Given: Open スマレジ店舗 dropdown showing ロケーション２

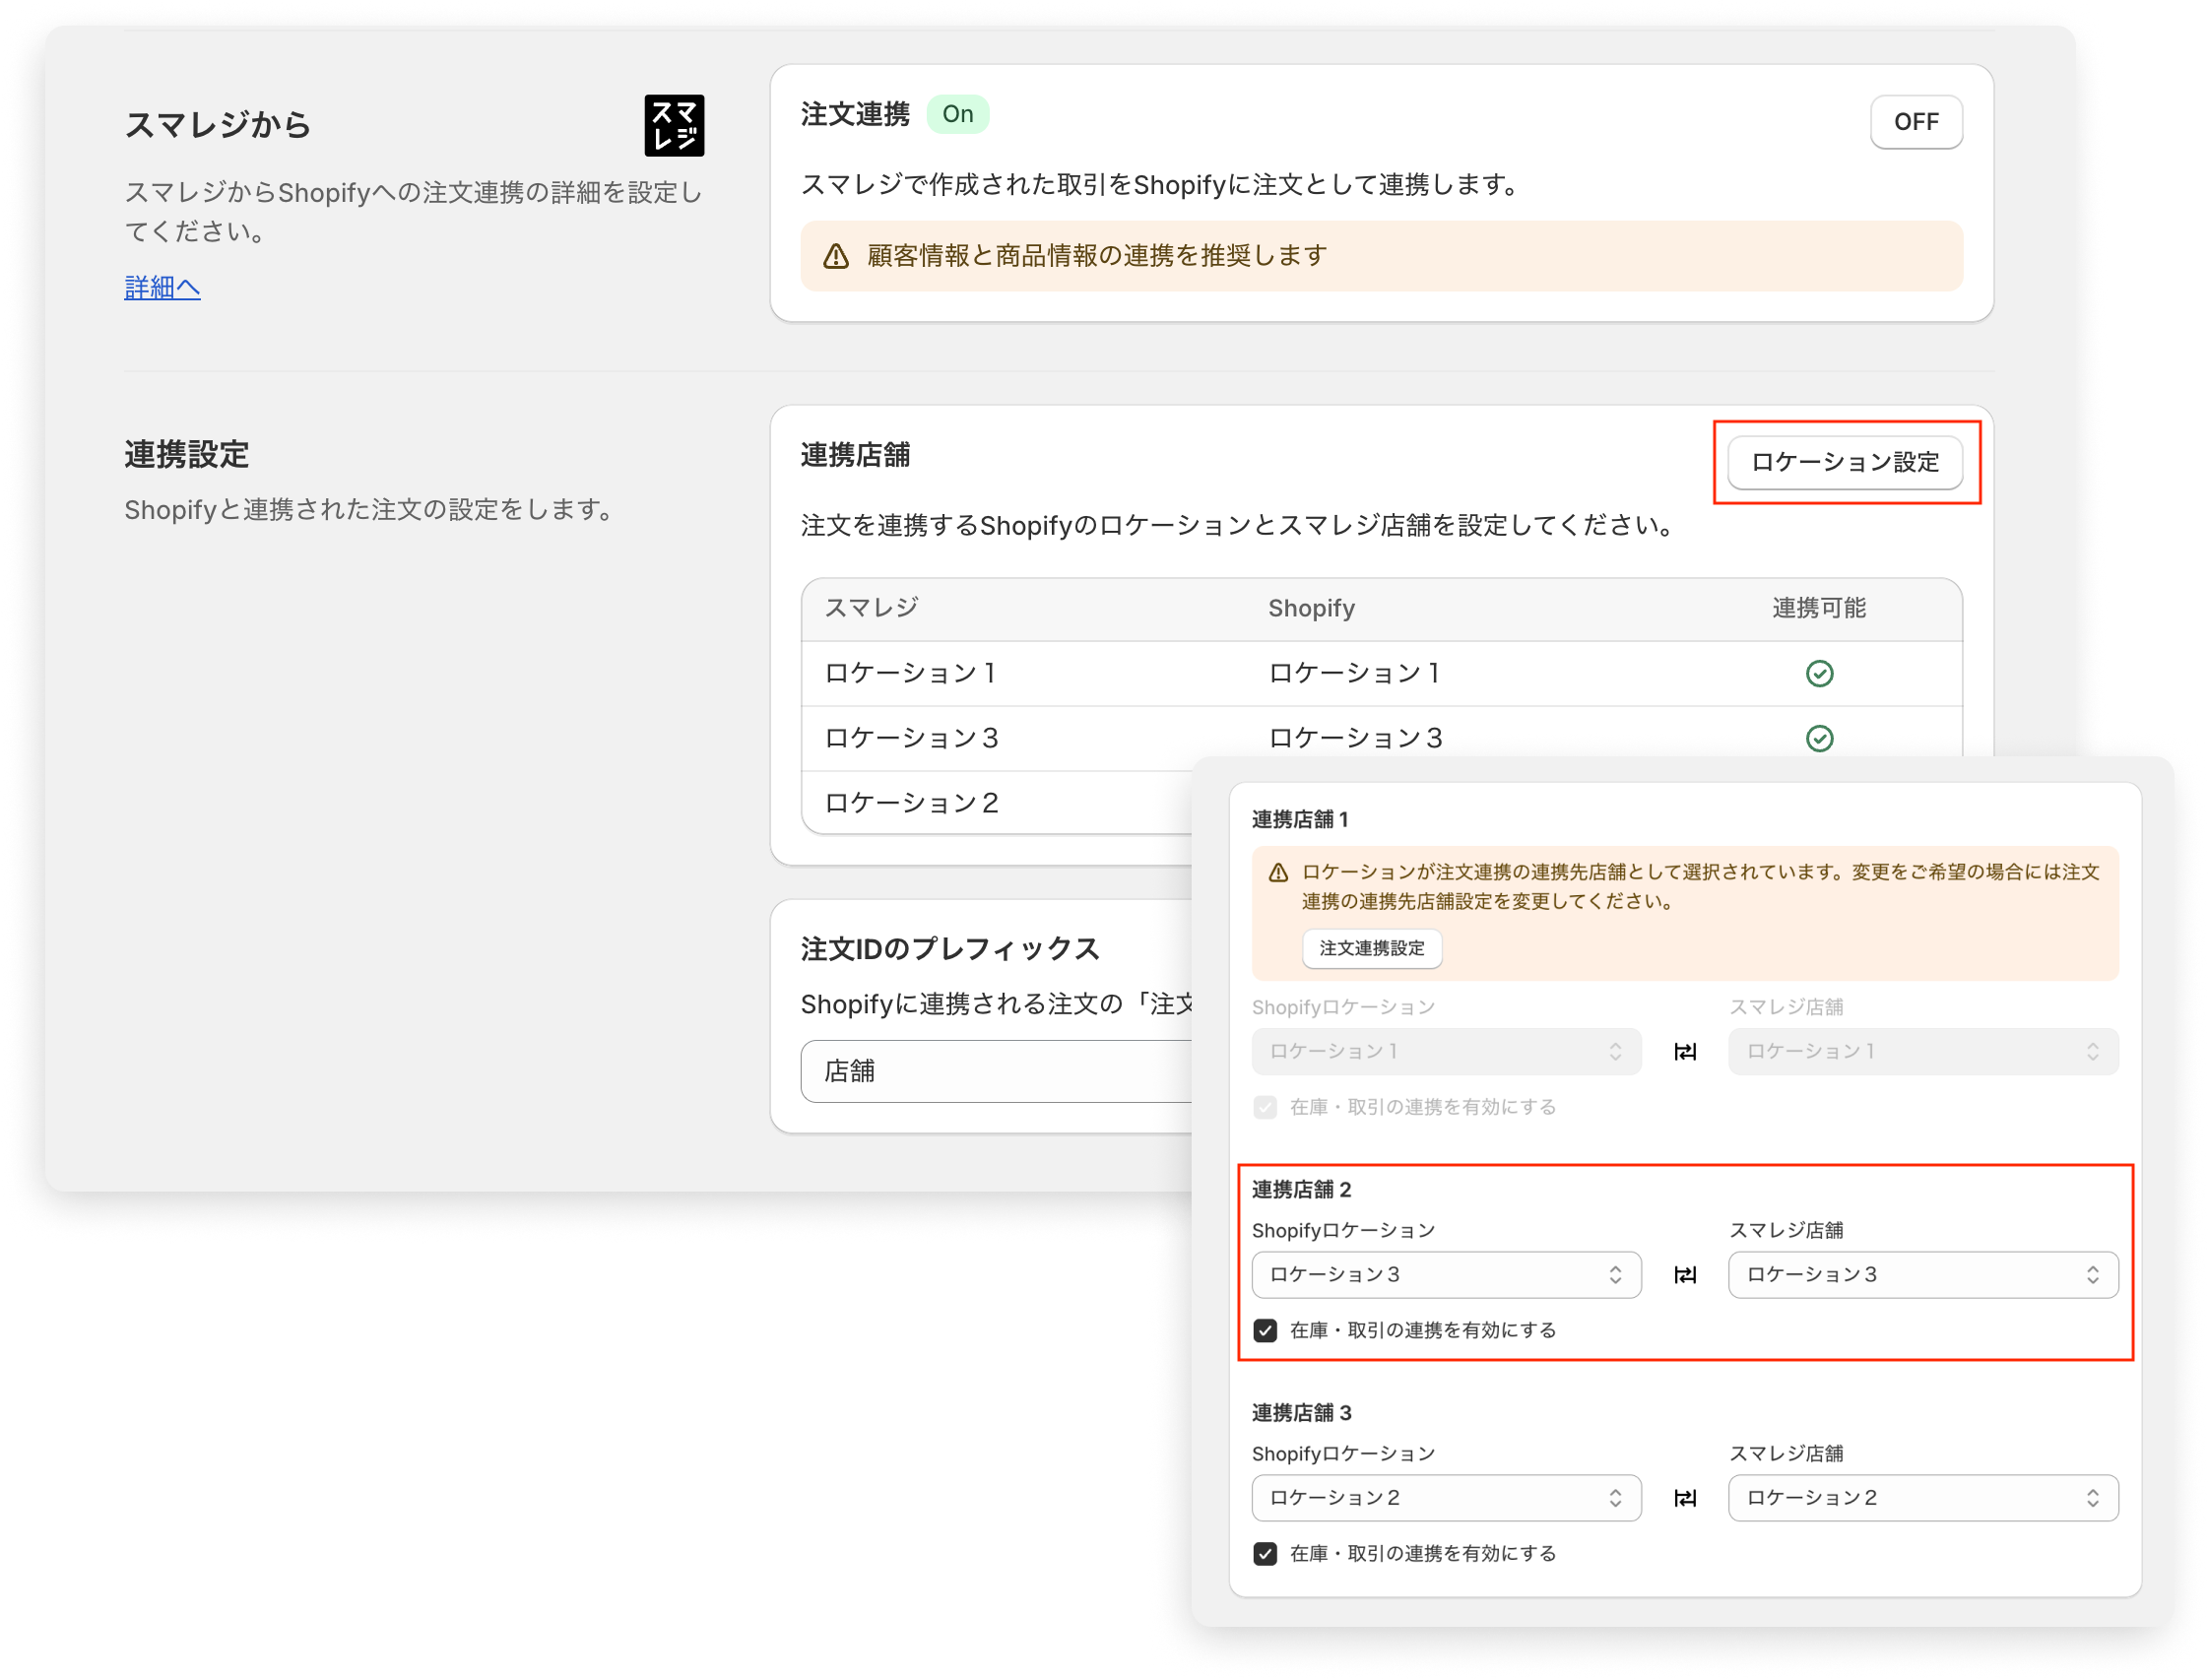Looking at the screenshot, I should [1923, 1498].
